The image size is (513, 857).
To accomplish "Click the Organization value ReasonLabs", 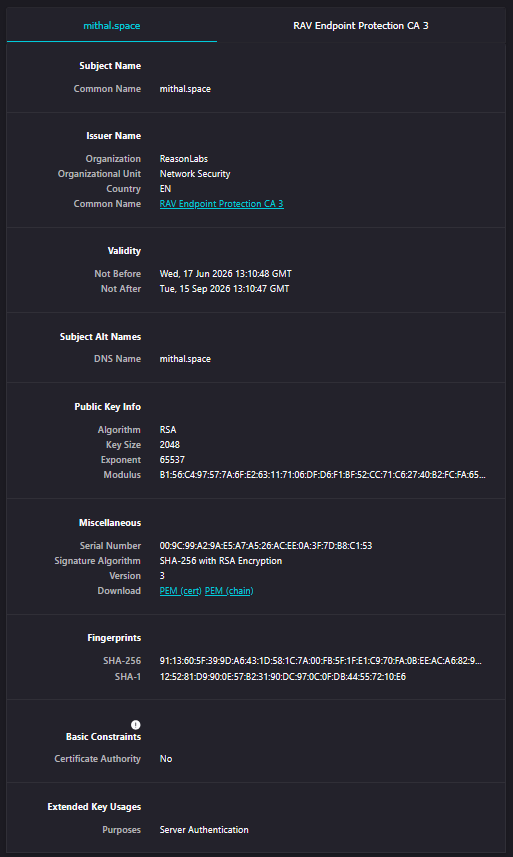I will 184,159.
